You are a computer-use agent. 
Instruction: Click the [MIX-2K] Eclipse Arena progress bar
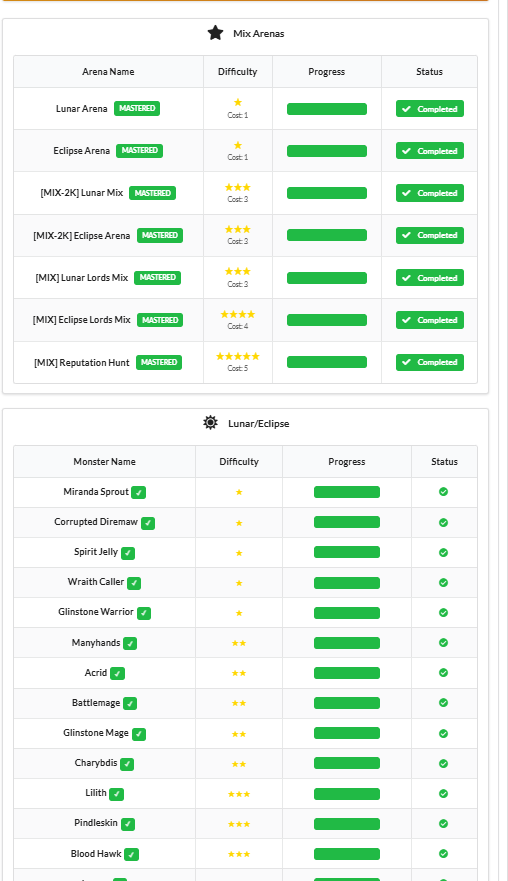pyautogui.click(x=326, y=235)
